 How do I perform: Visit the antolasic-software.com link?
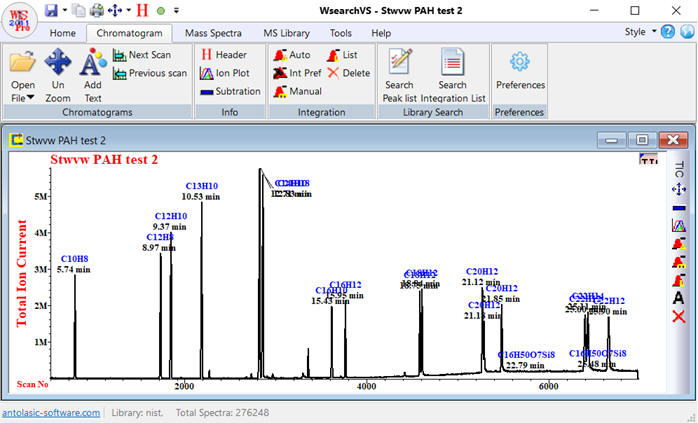[x=50, y=412]
